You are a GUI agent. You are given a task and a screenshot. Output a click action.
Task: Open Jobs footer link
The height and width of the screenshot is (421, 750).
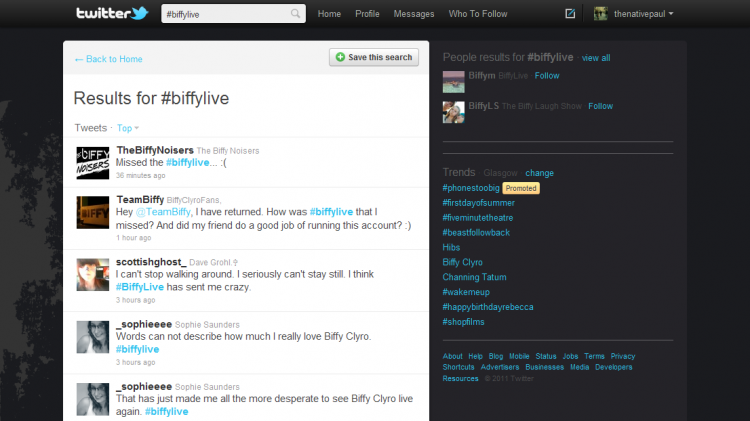[570, 356]
